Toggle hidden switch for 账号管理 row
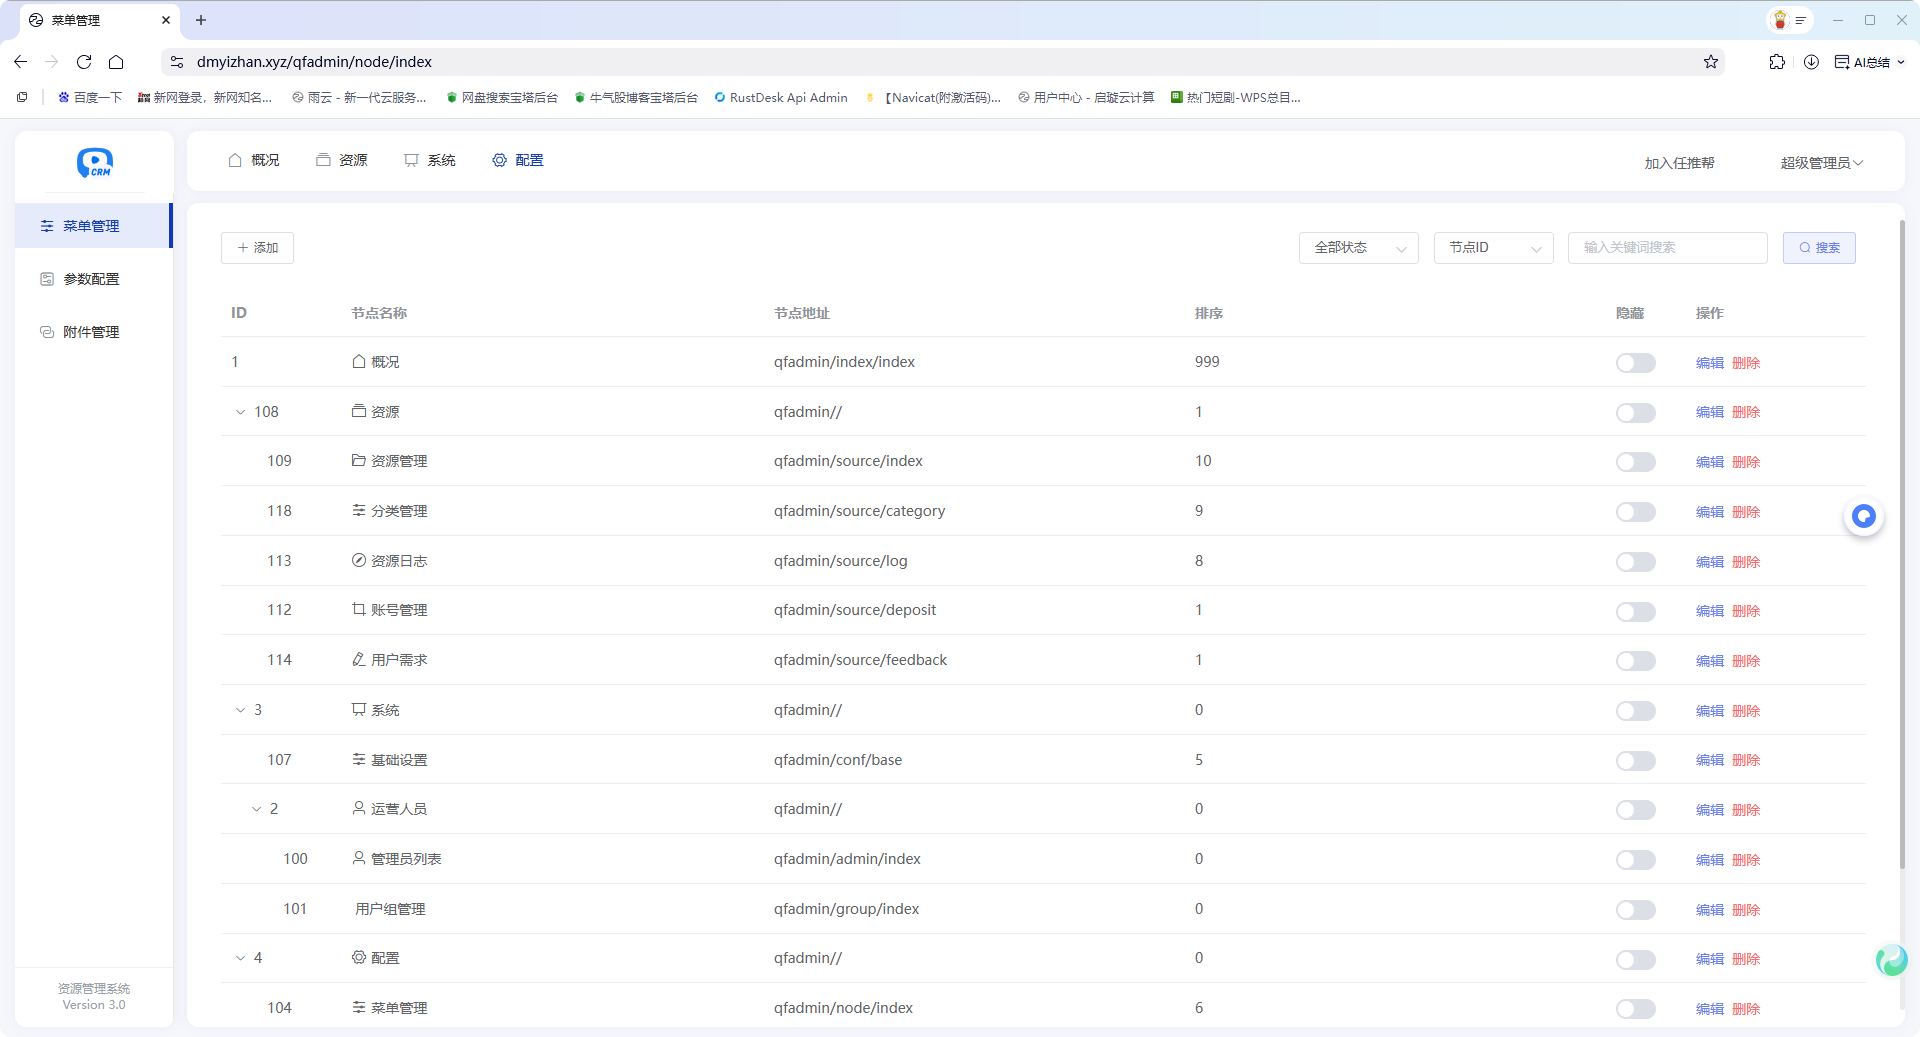Image resolution: width=1920 pixels, height=1037 pixels. point(1635,611)
